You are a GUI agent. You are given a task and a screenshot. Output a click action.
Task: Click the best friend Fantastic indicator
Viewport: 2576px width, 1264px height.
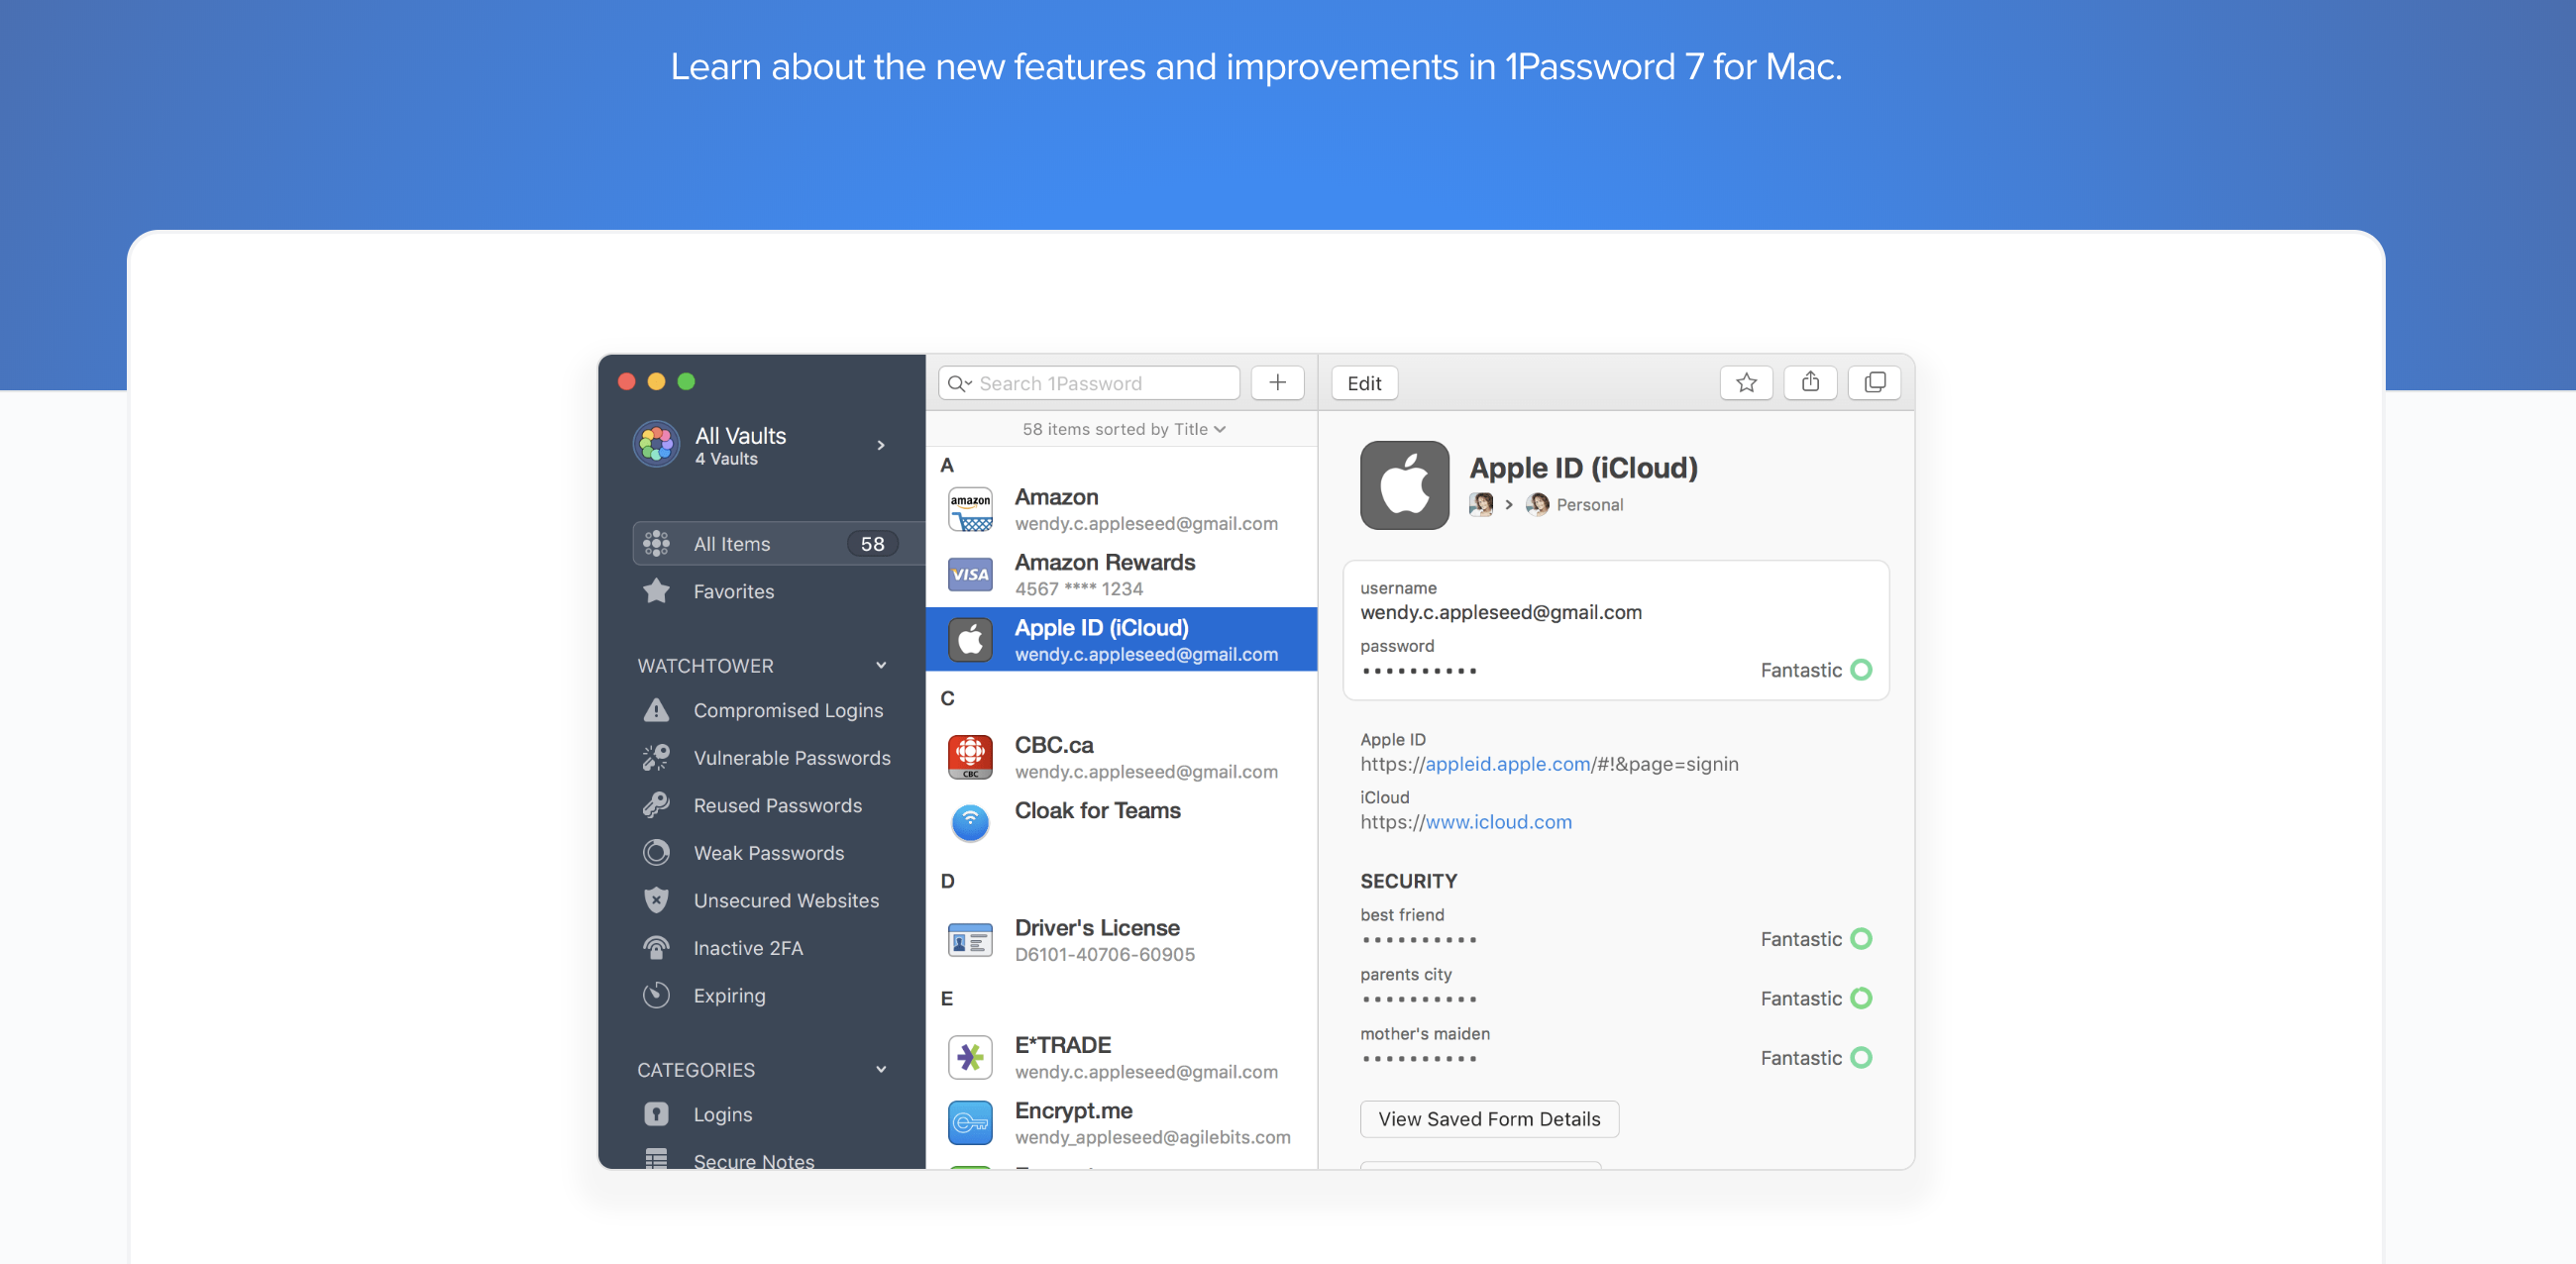(1815, 939)
